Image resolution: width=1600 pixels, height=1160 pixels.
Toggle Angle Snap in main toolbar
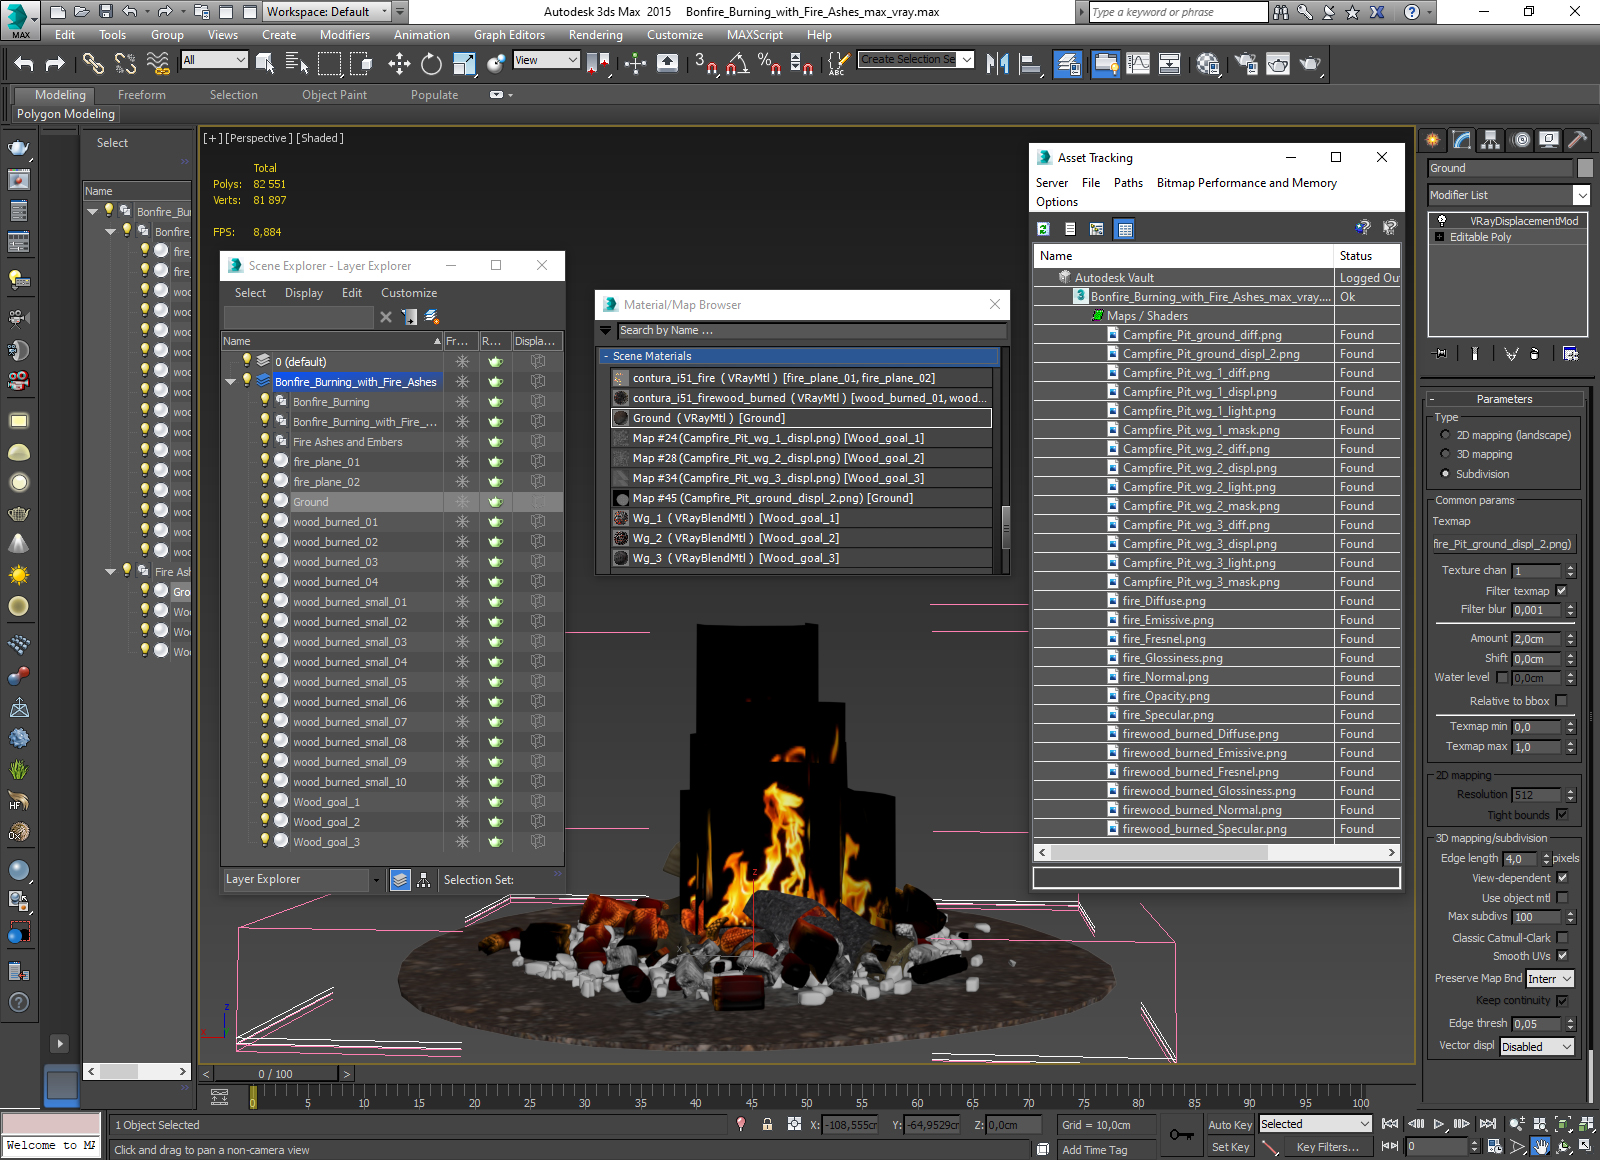pyautogui.click(x=738, y=64)
